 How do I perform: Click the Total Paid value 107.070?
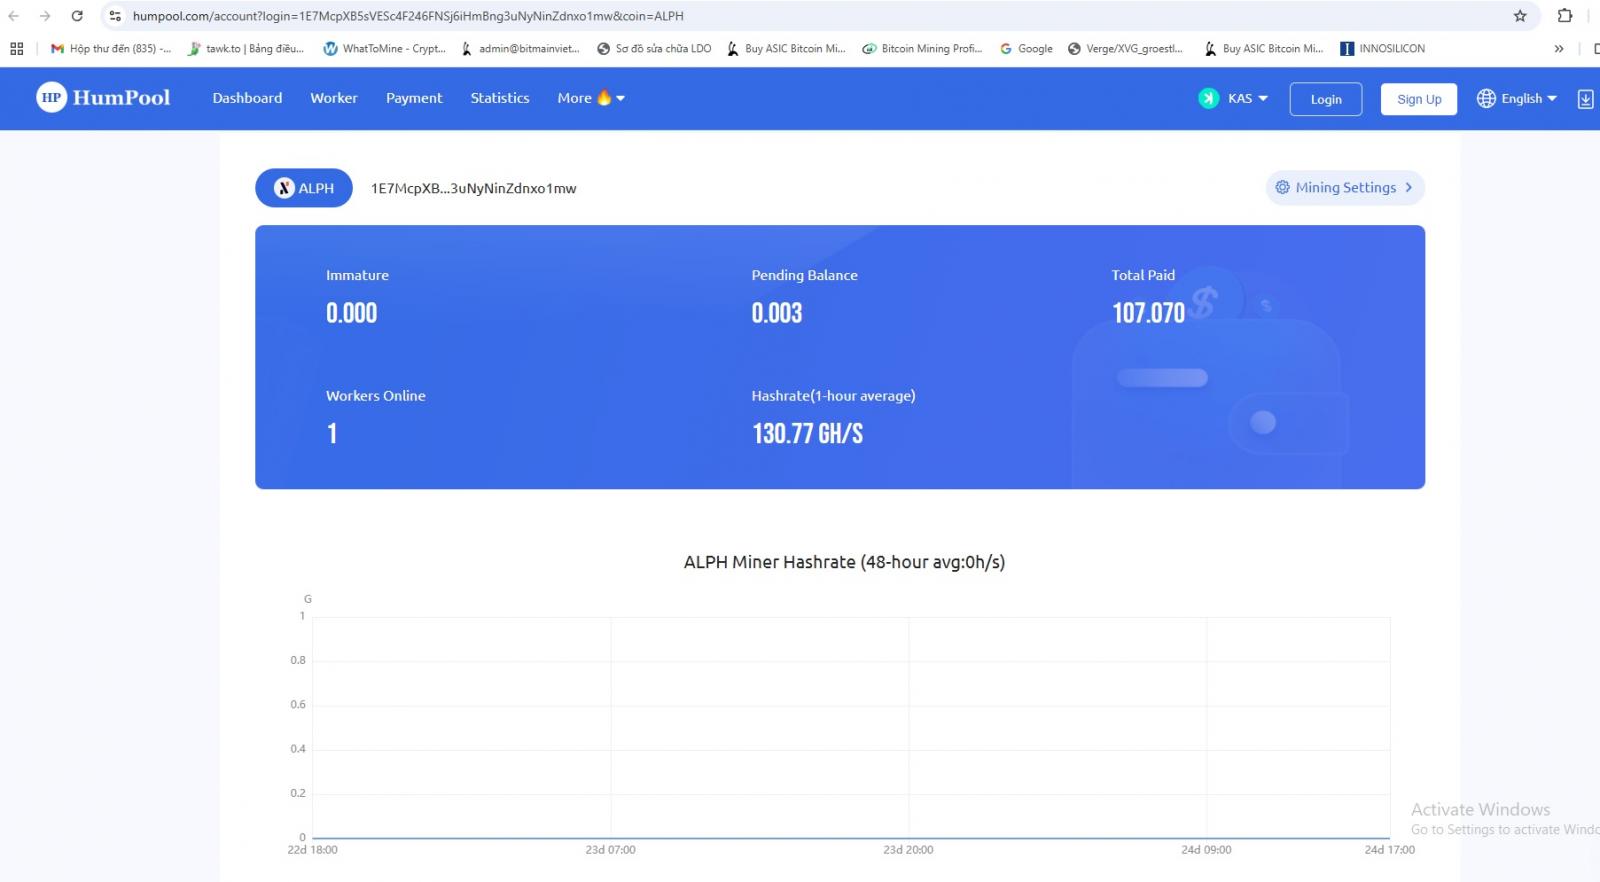pyautogui.click(x=1148, y=313)
